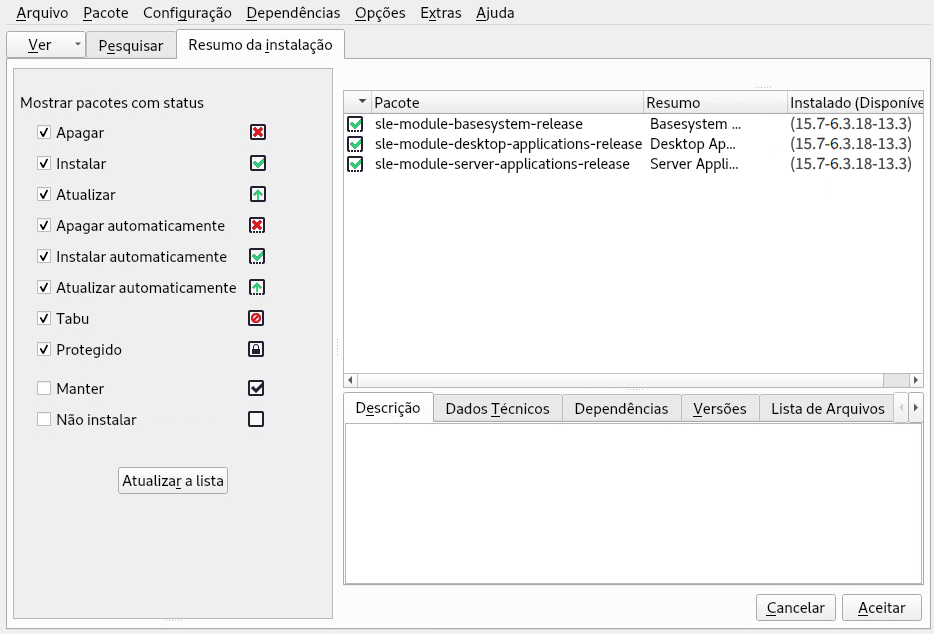Click the Pacote column header
This screenshot has height=634, width=934.
click(x=505, y=102)
